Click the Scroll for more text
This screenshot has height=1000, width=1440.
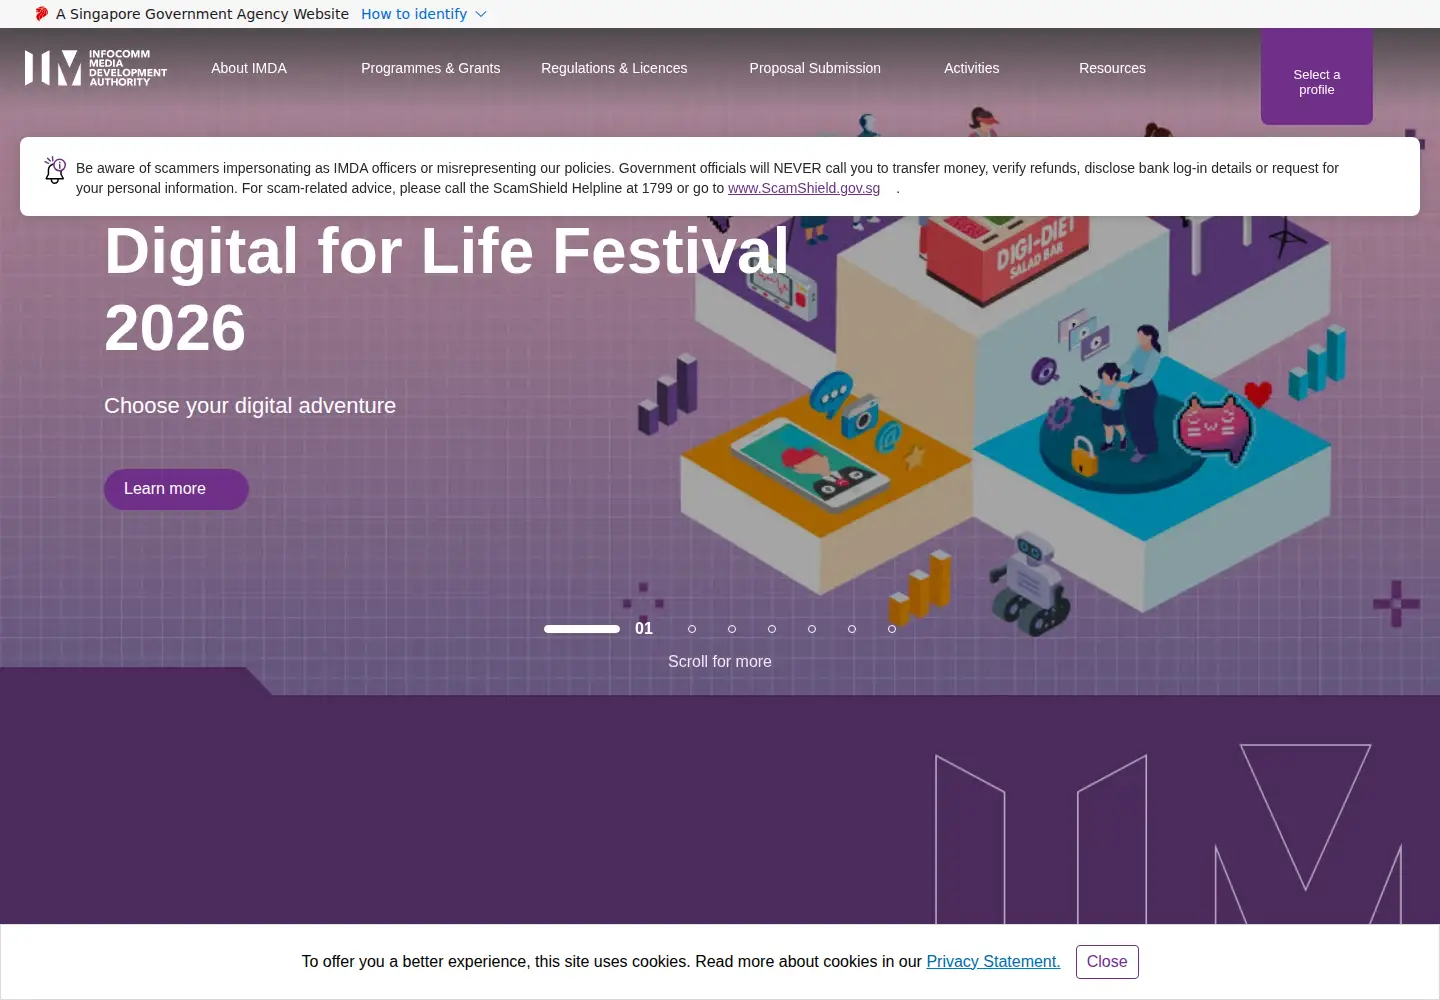(x=720, y=662)
